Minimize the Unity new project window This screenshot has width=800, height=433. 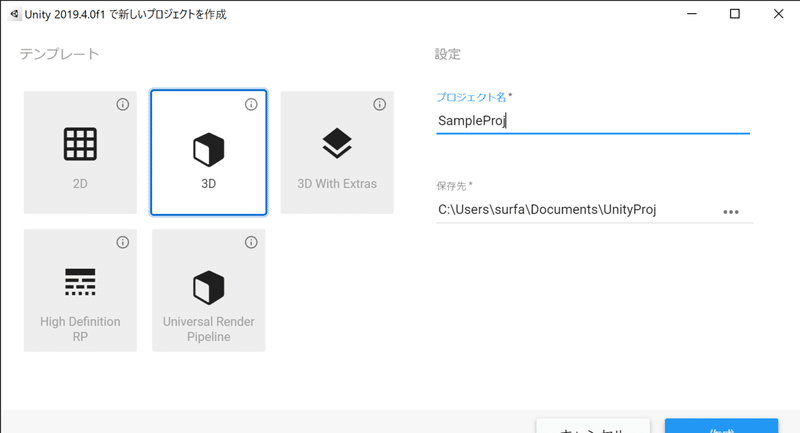(692, 14)
